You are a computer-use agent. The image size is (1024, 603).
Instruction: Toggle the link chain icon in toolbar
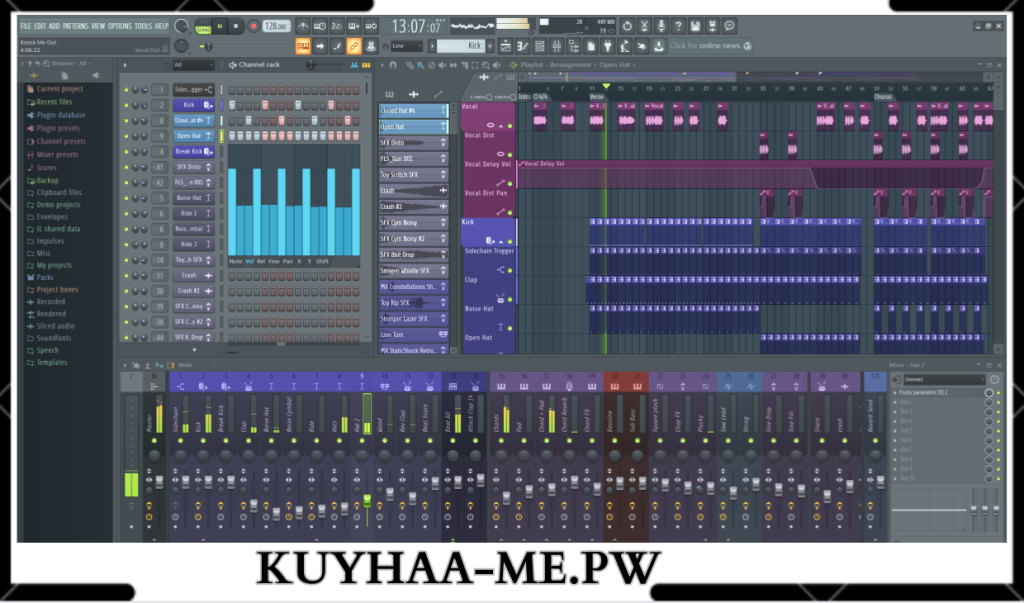click(353, 46)
